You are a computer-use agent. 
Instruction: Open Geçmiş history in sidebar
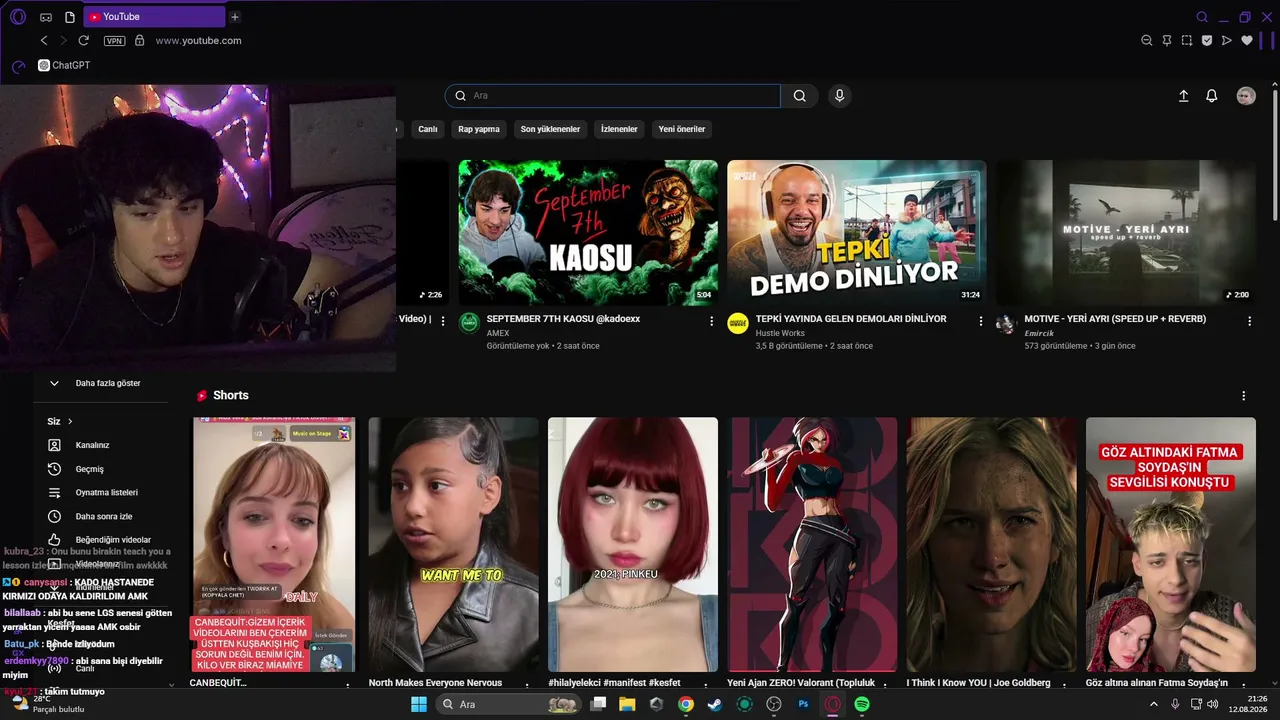tap(90, 469)
